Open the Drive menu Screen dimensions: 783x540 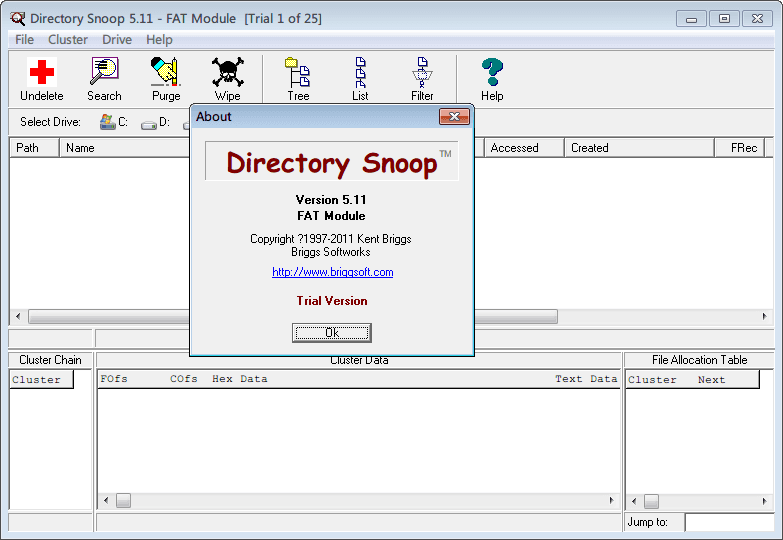coord(117,40)
